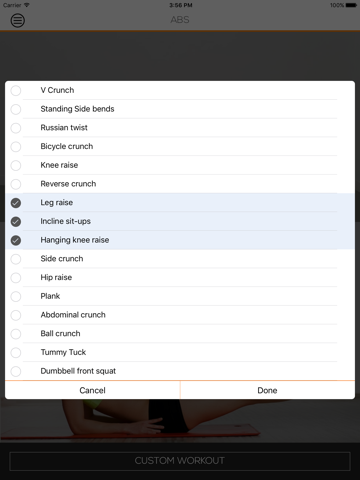Image resolution: width=360 pixels, height=480 pixels.
Task: Uncheck the Leg raise checkmark
Action: point(16,203)
